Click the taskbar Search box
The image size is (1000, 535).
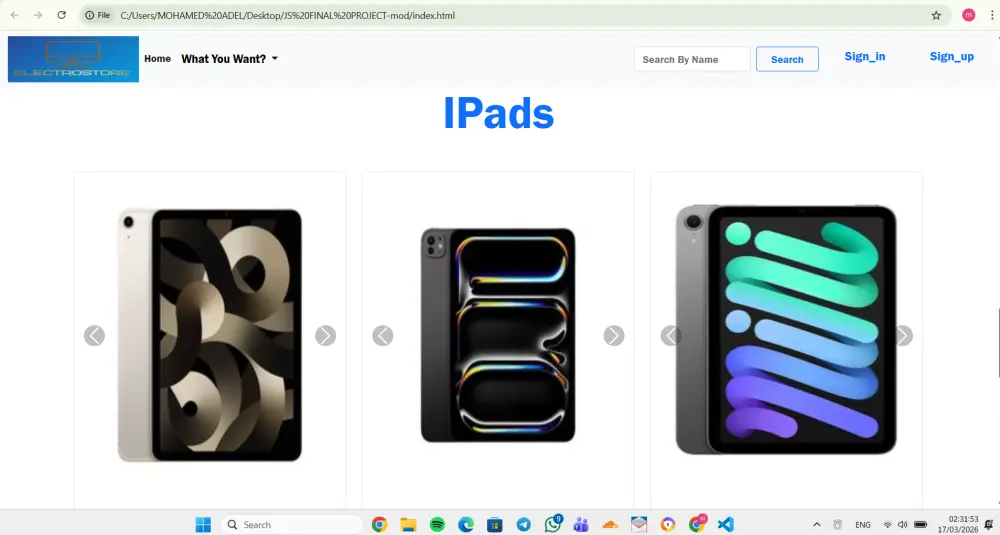tap(293, 524)
